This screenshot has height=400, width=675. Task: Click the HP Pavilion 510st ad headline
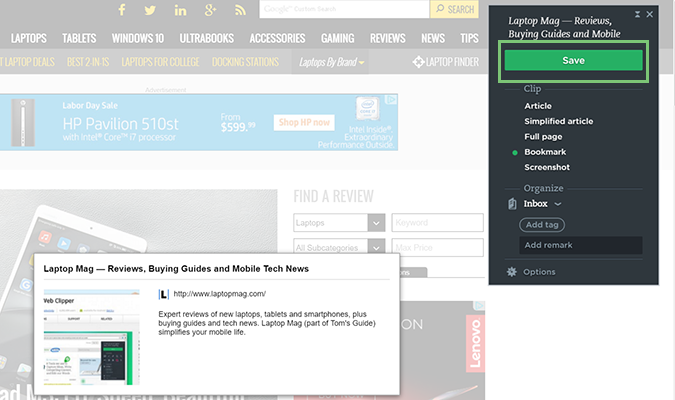[121, 124]
